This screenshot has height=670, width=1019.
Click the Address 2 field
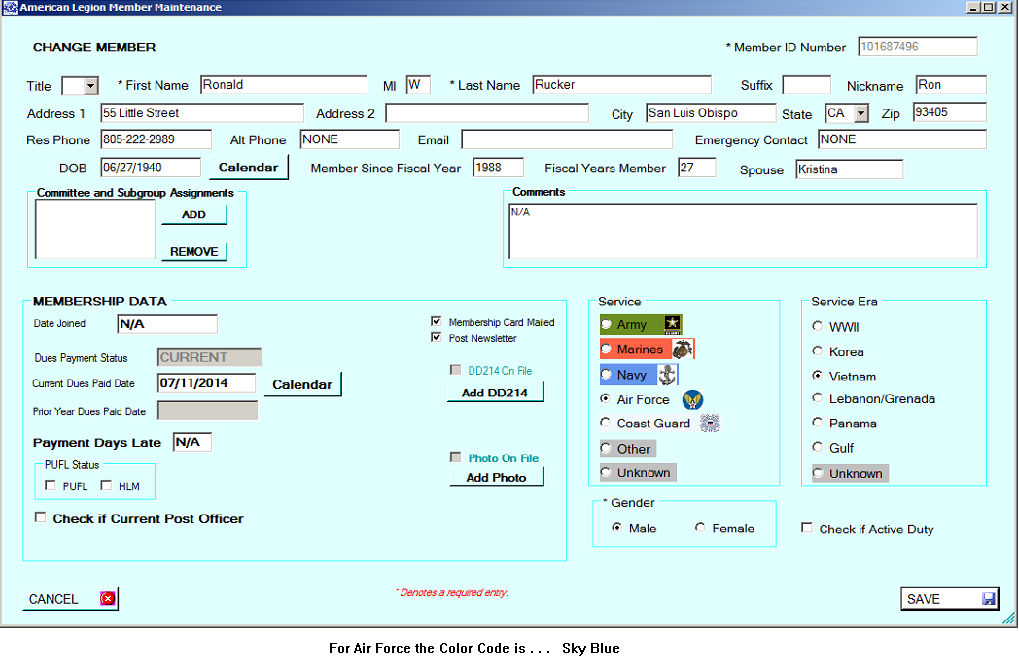[x=487, y=113]
